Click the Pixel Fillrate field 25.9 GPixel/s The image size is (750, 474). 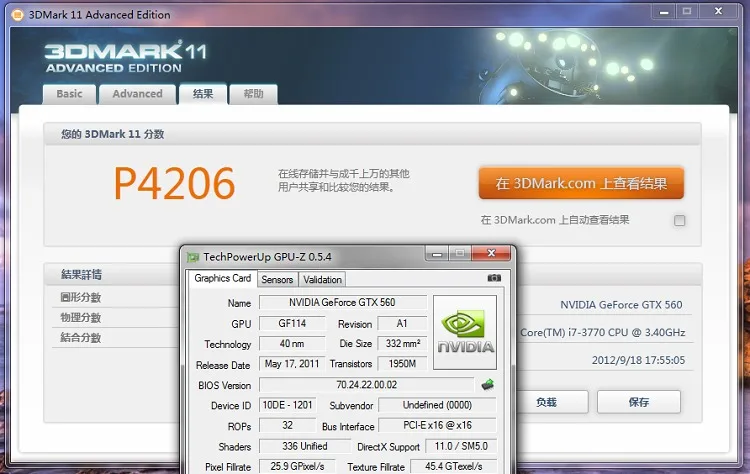click(297, 466)
